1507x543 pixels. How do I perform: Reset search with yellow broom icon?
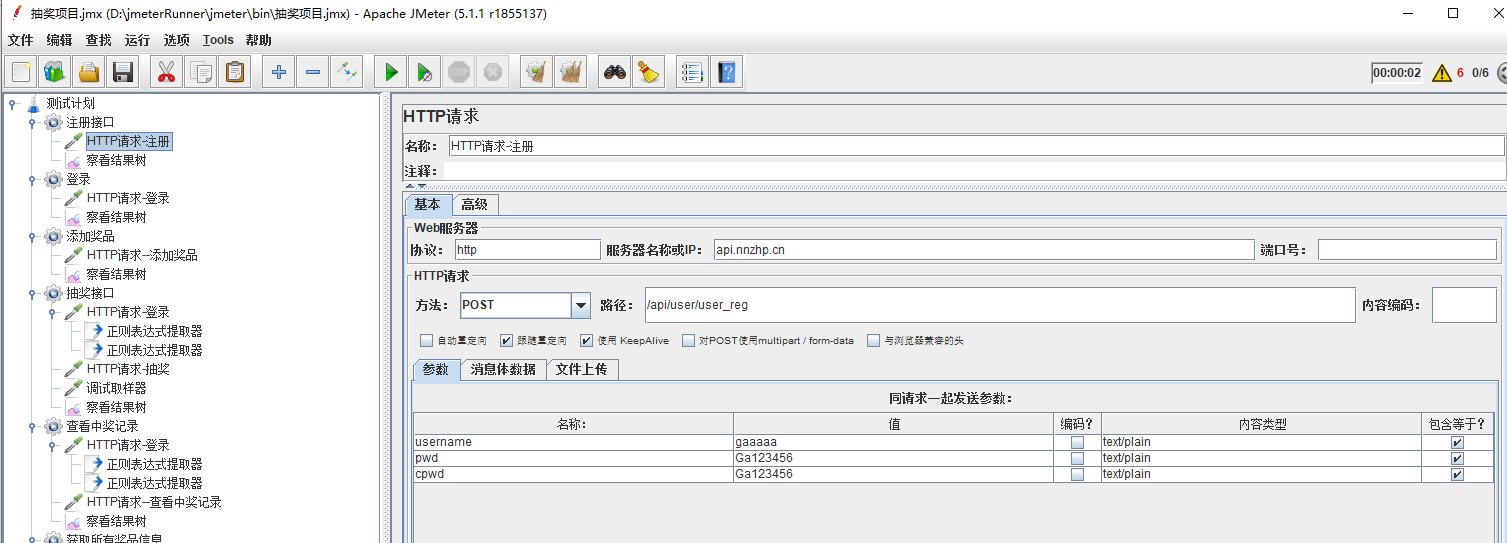(x=649, y=72)
